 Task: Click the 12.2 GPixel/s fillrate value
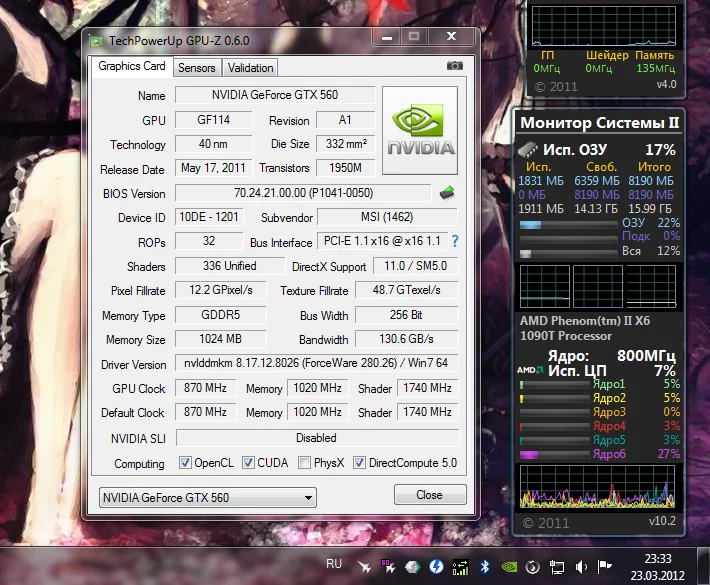(x=221, y=290)
